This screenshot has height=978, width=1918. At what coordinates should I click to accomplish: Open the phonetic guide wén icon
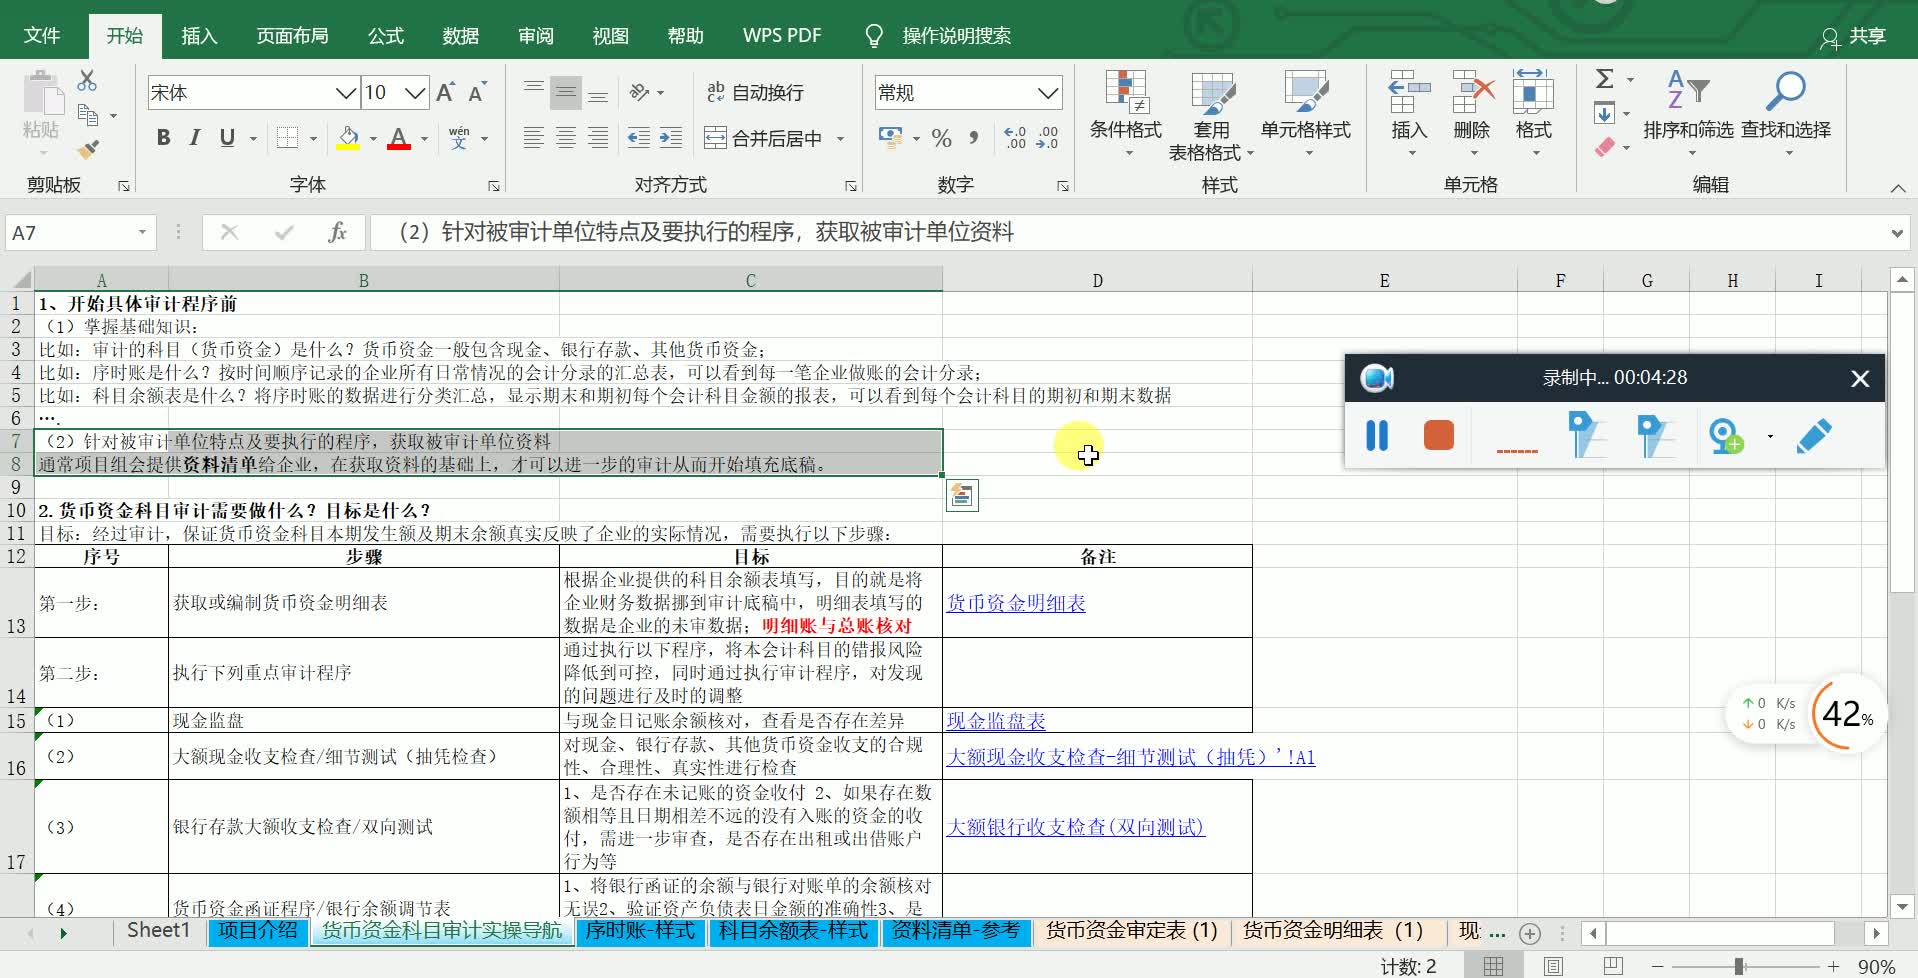click(x=459, y=138)
